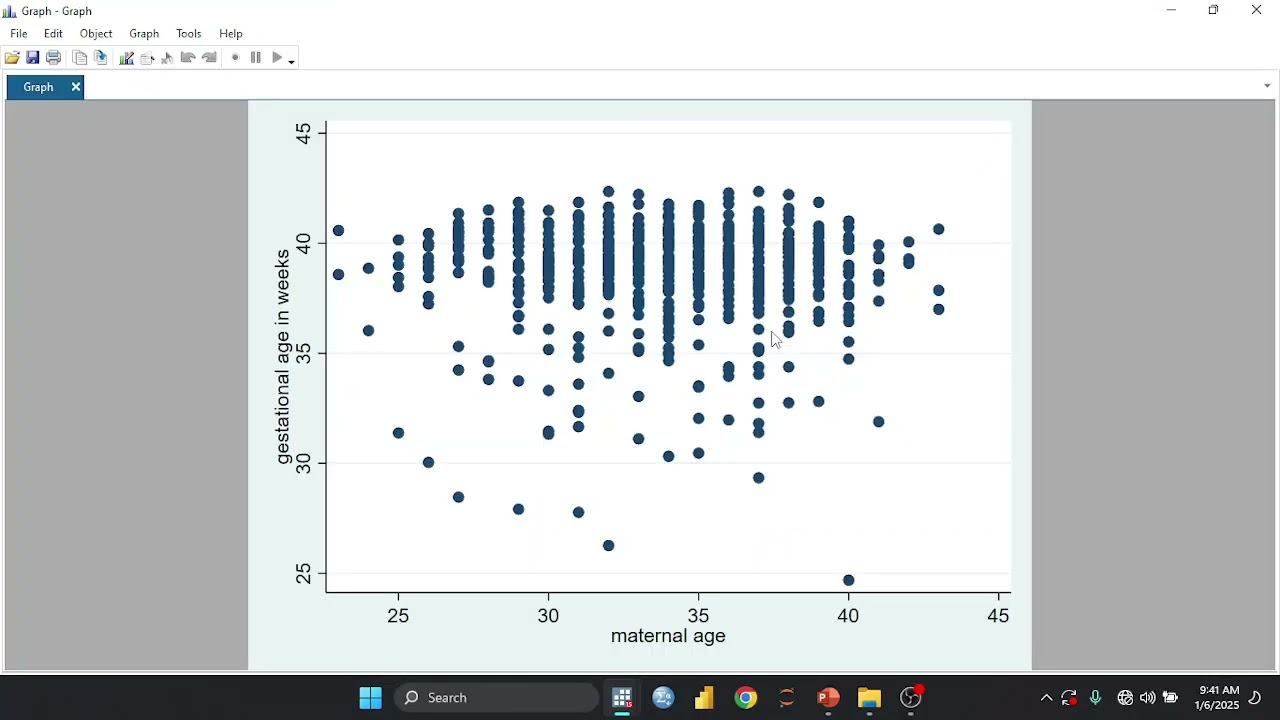Open the blue sigma app in taskbar
Screen dimensions: 1280x720
coord(663,698)
